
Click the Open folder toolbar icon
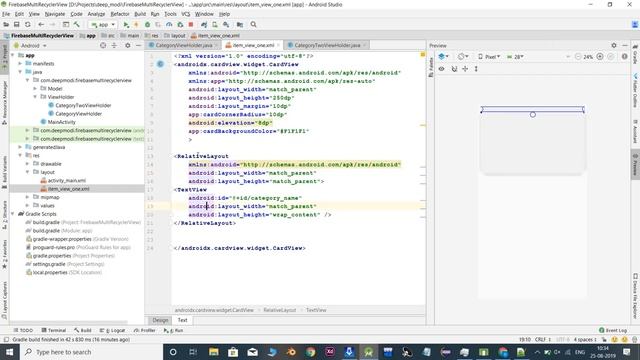(6, 25)
